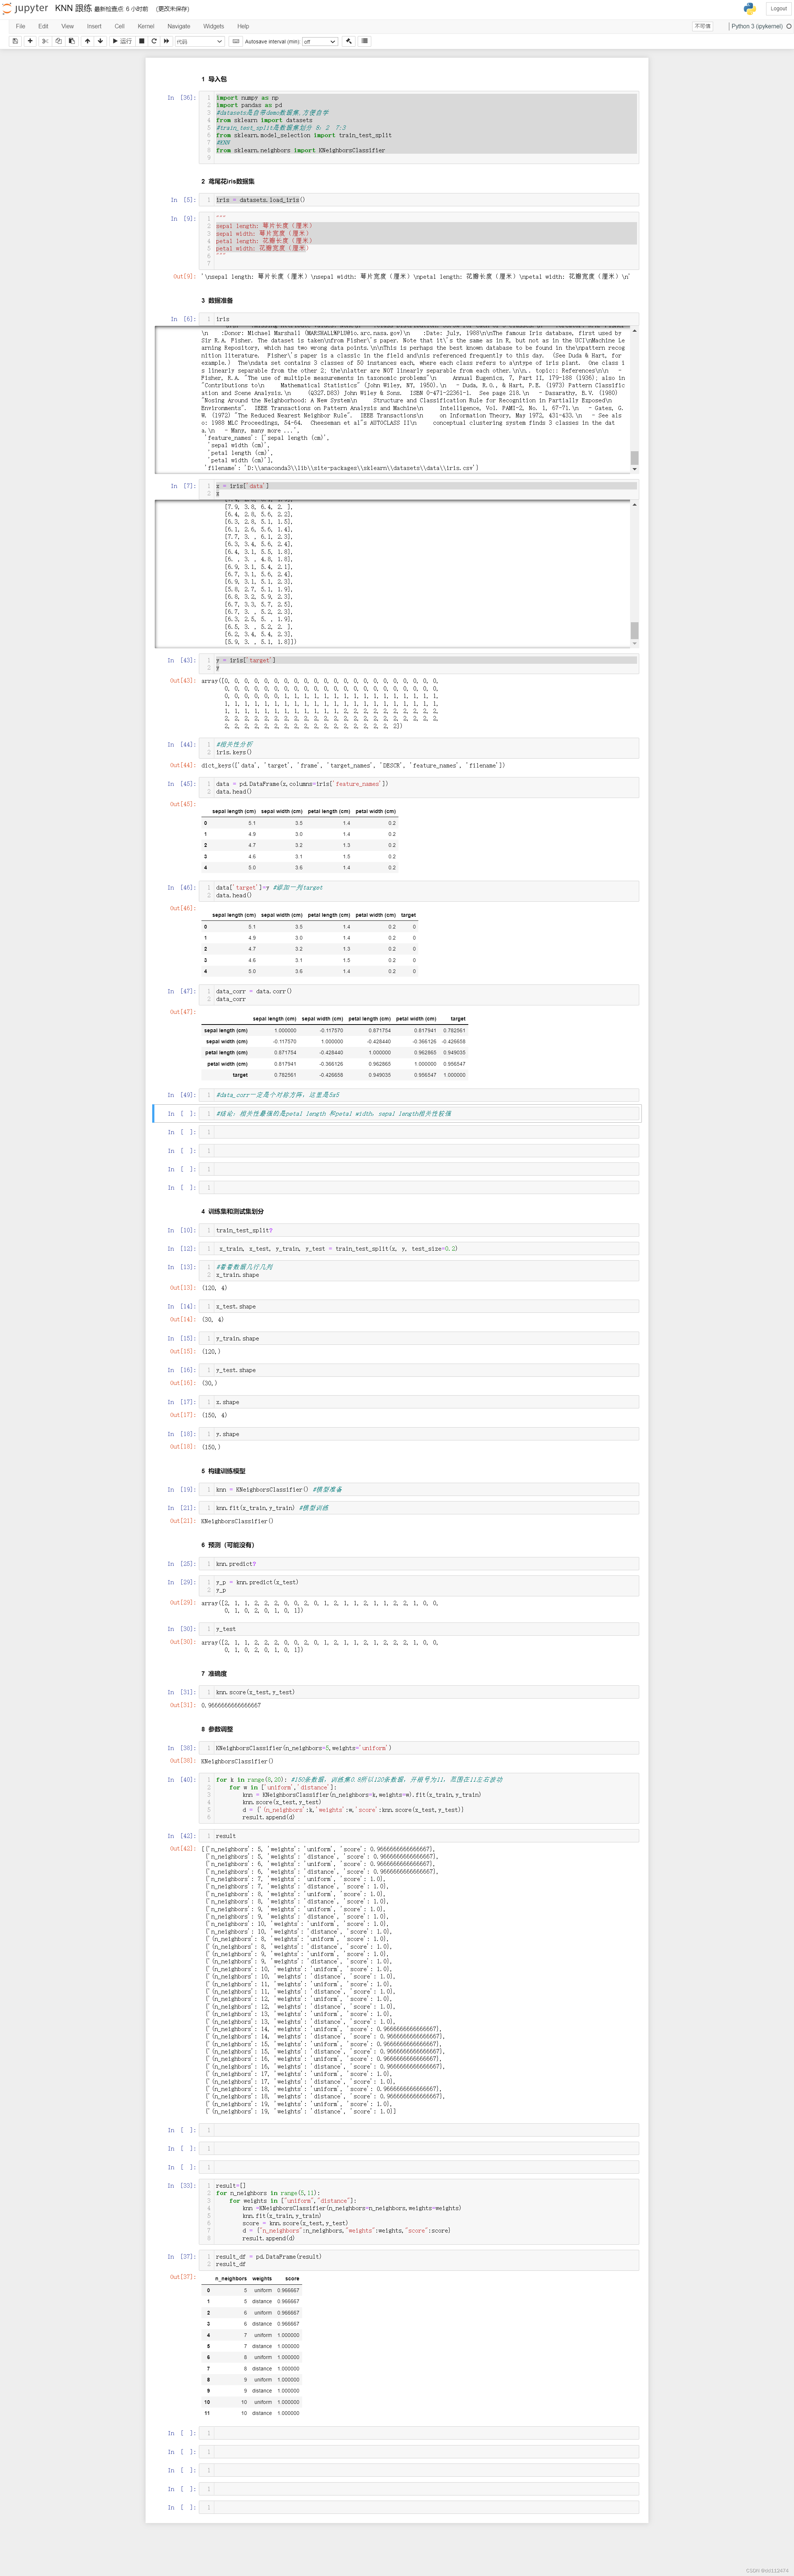Open the View menu

[x=67, y=26]
